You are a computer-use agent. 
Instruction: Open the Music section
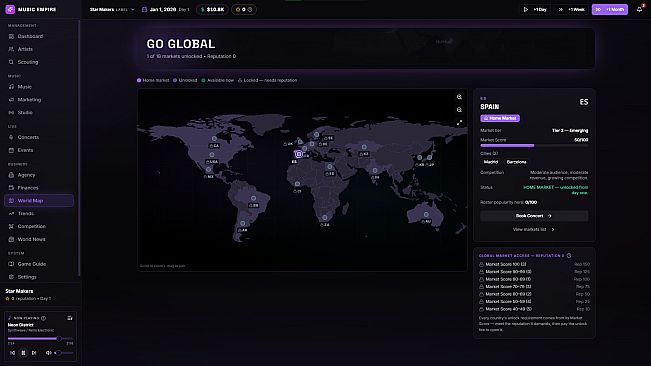(39, 87)
